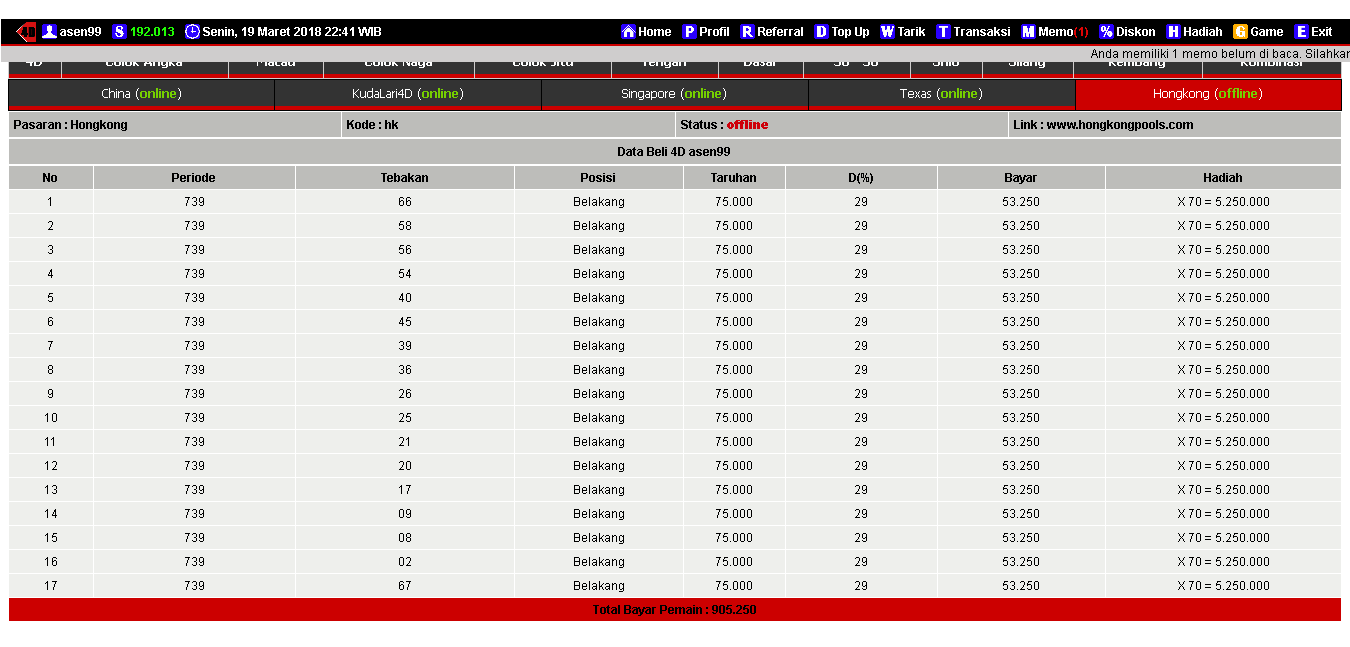Click the asen99 username in the top bar
Screen dimensions: 1350x647
tap(80, 32)
